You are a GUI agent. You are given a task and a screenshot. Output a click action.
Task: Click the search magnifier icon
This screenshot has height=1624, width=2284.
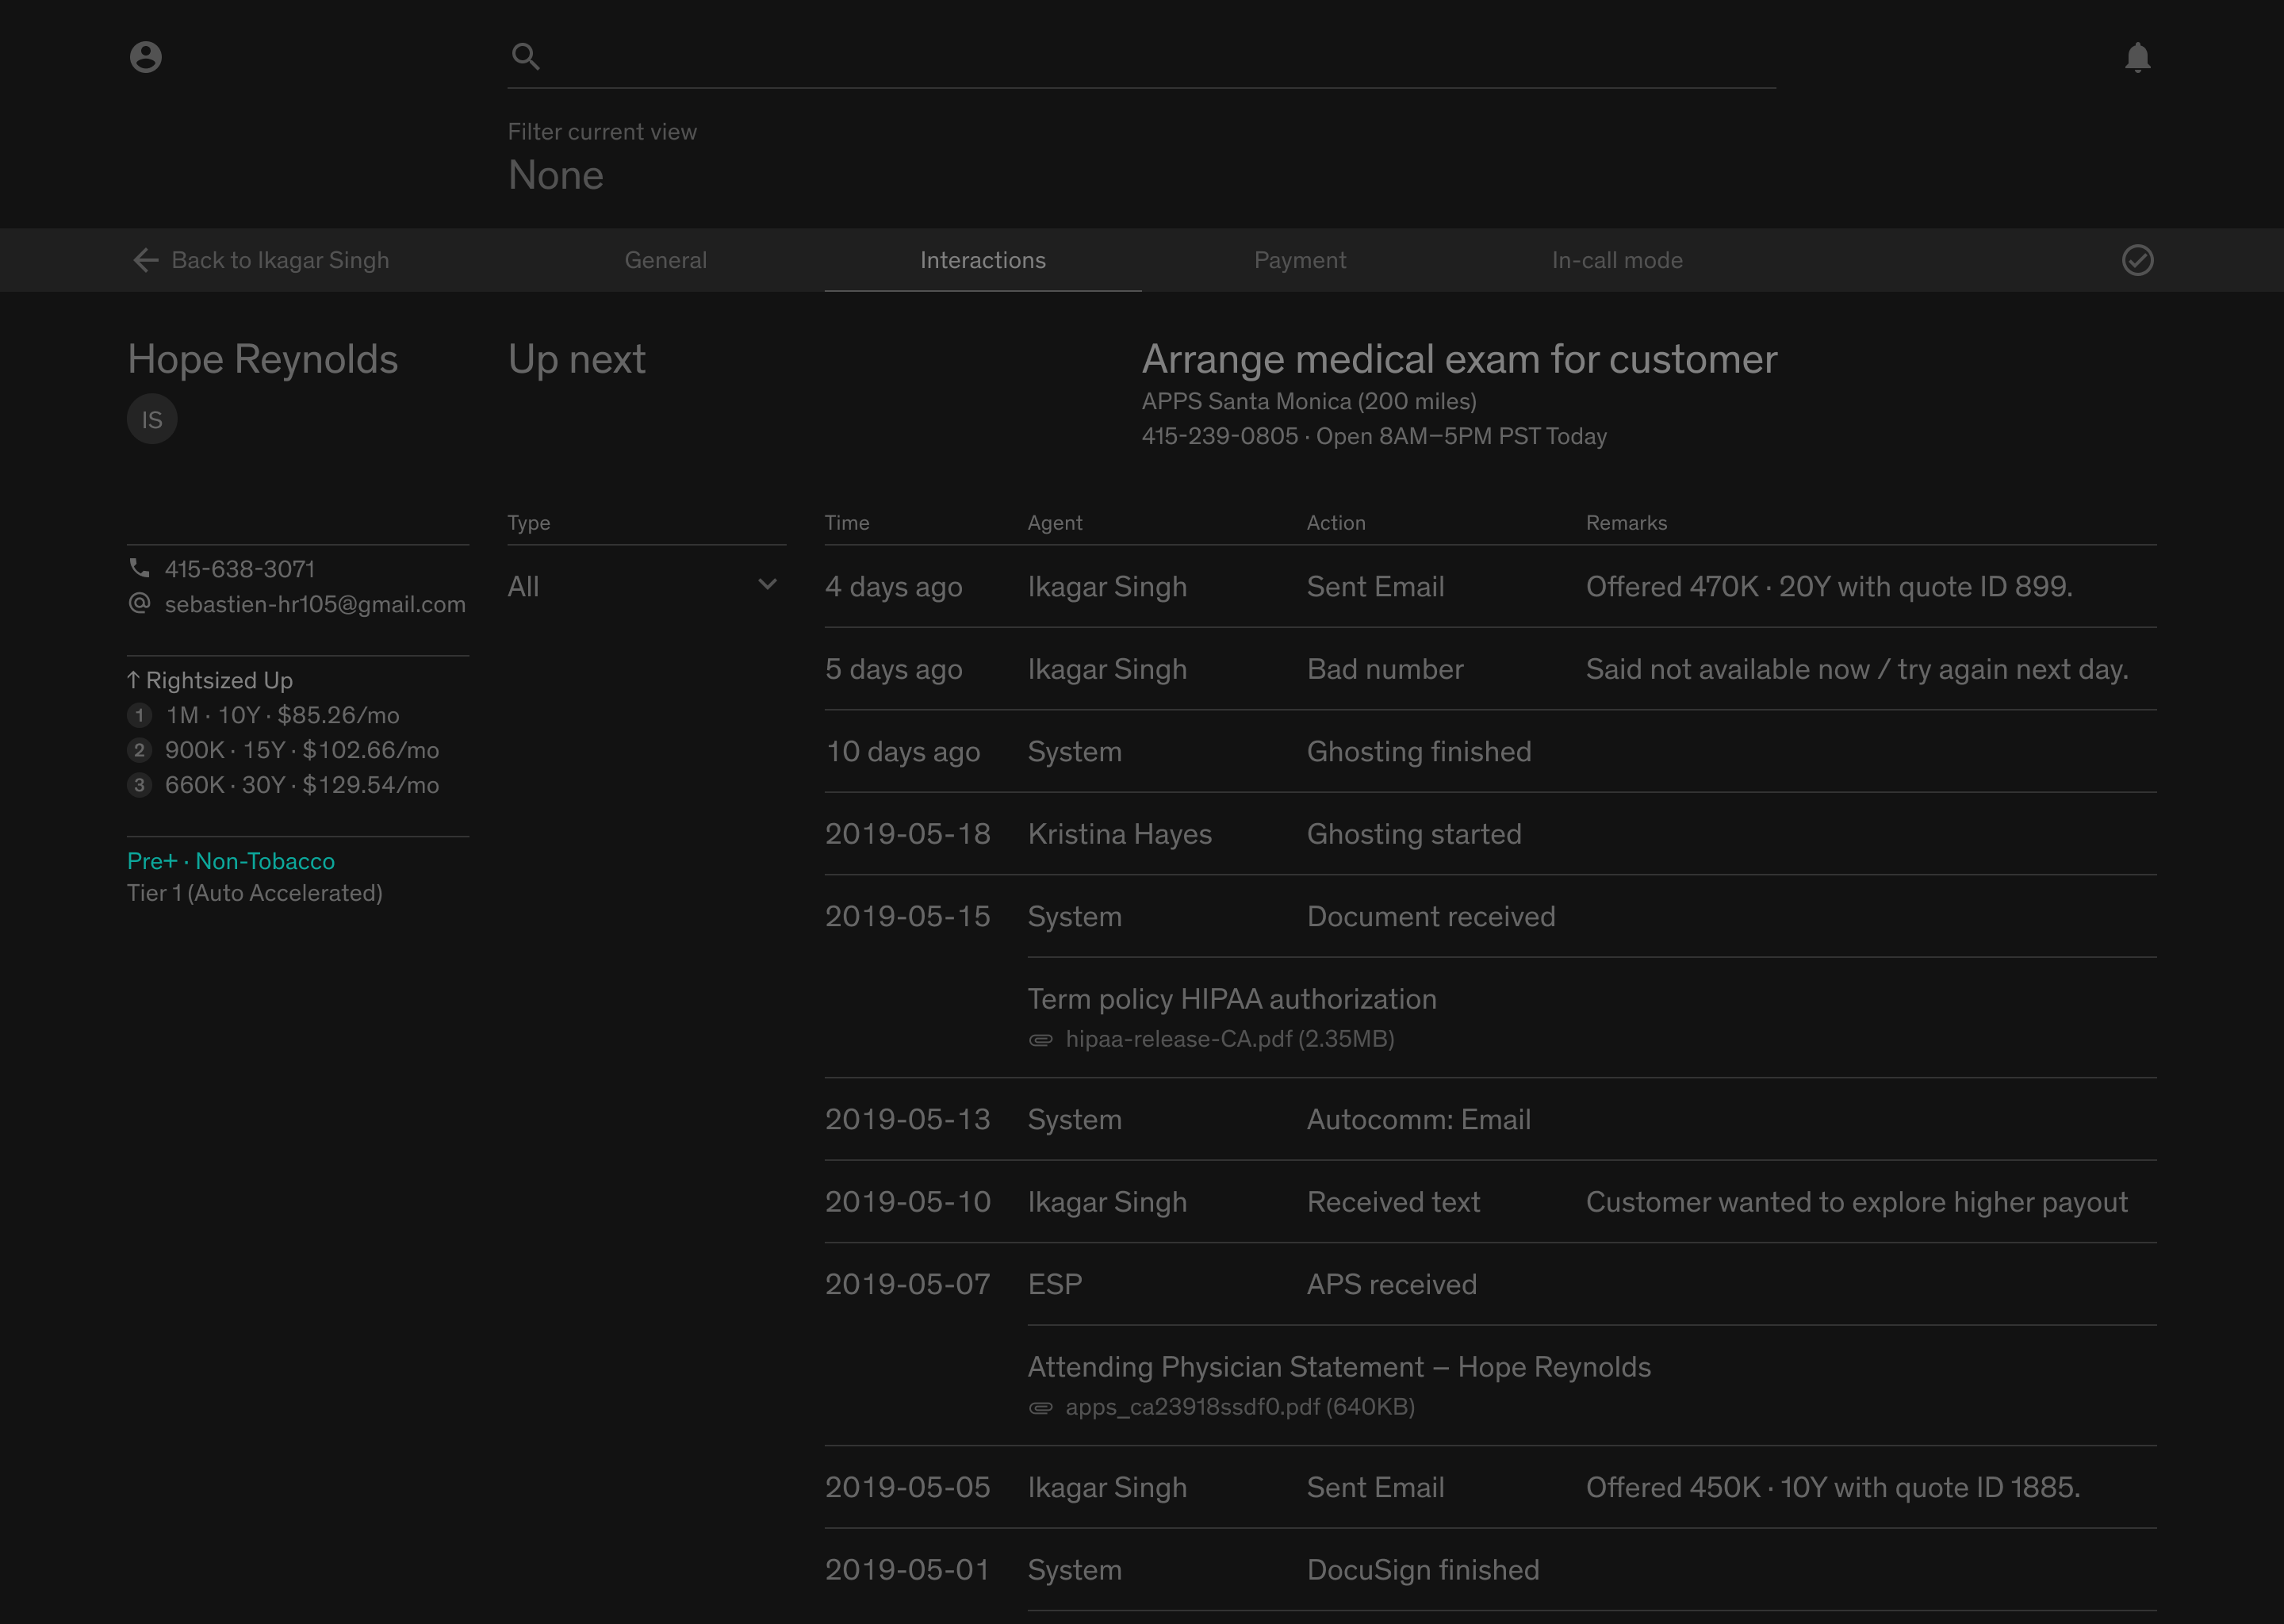coord(526,57)
